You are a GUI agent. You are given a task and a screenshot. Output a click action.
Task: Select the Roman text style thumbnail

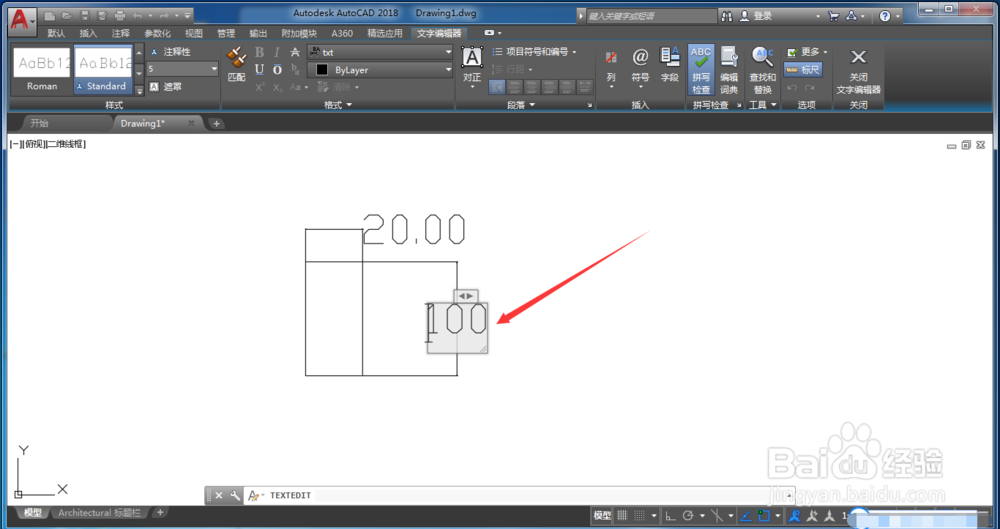click(41, 70)
